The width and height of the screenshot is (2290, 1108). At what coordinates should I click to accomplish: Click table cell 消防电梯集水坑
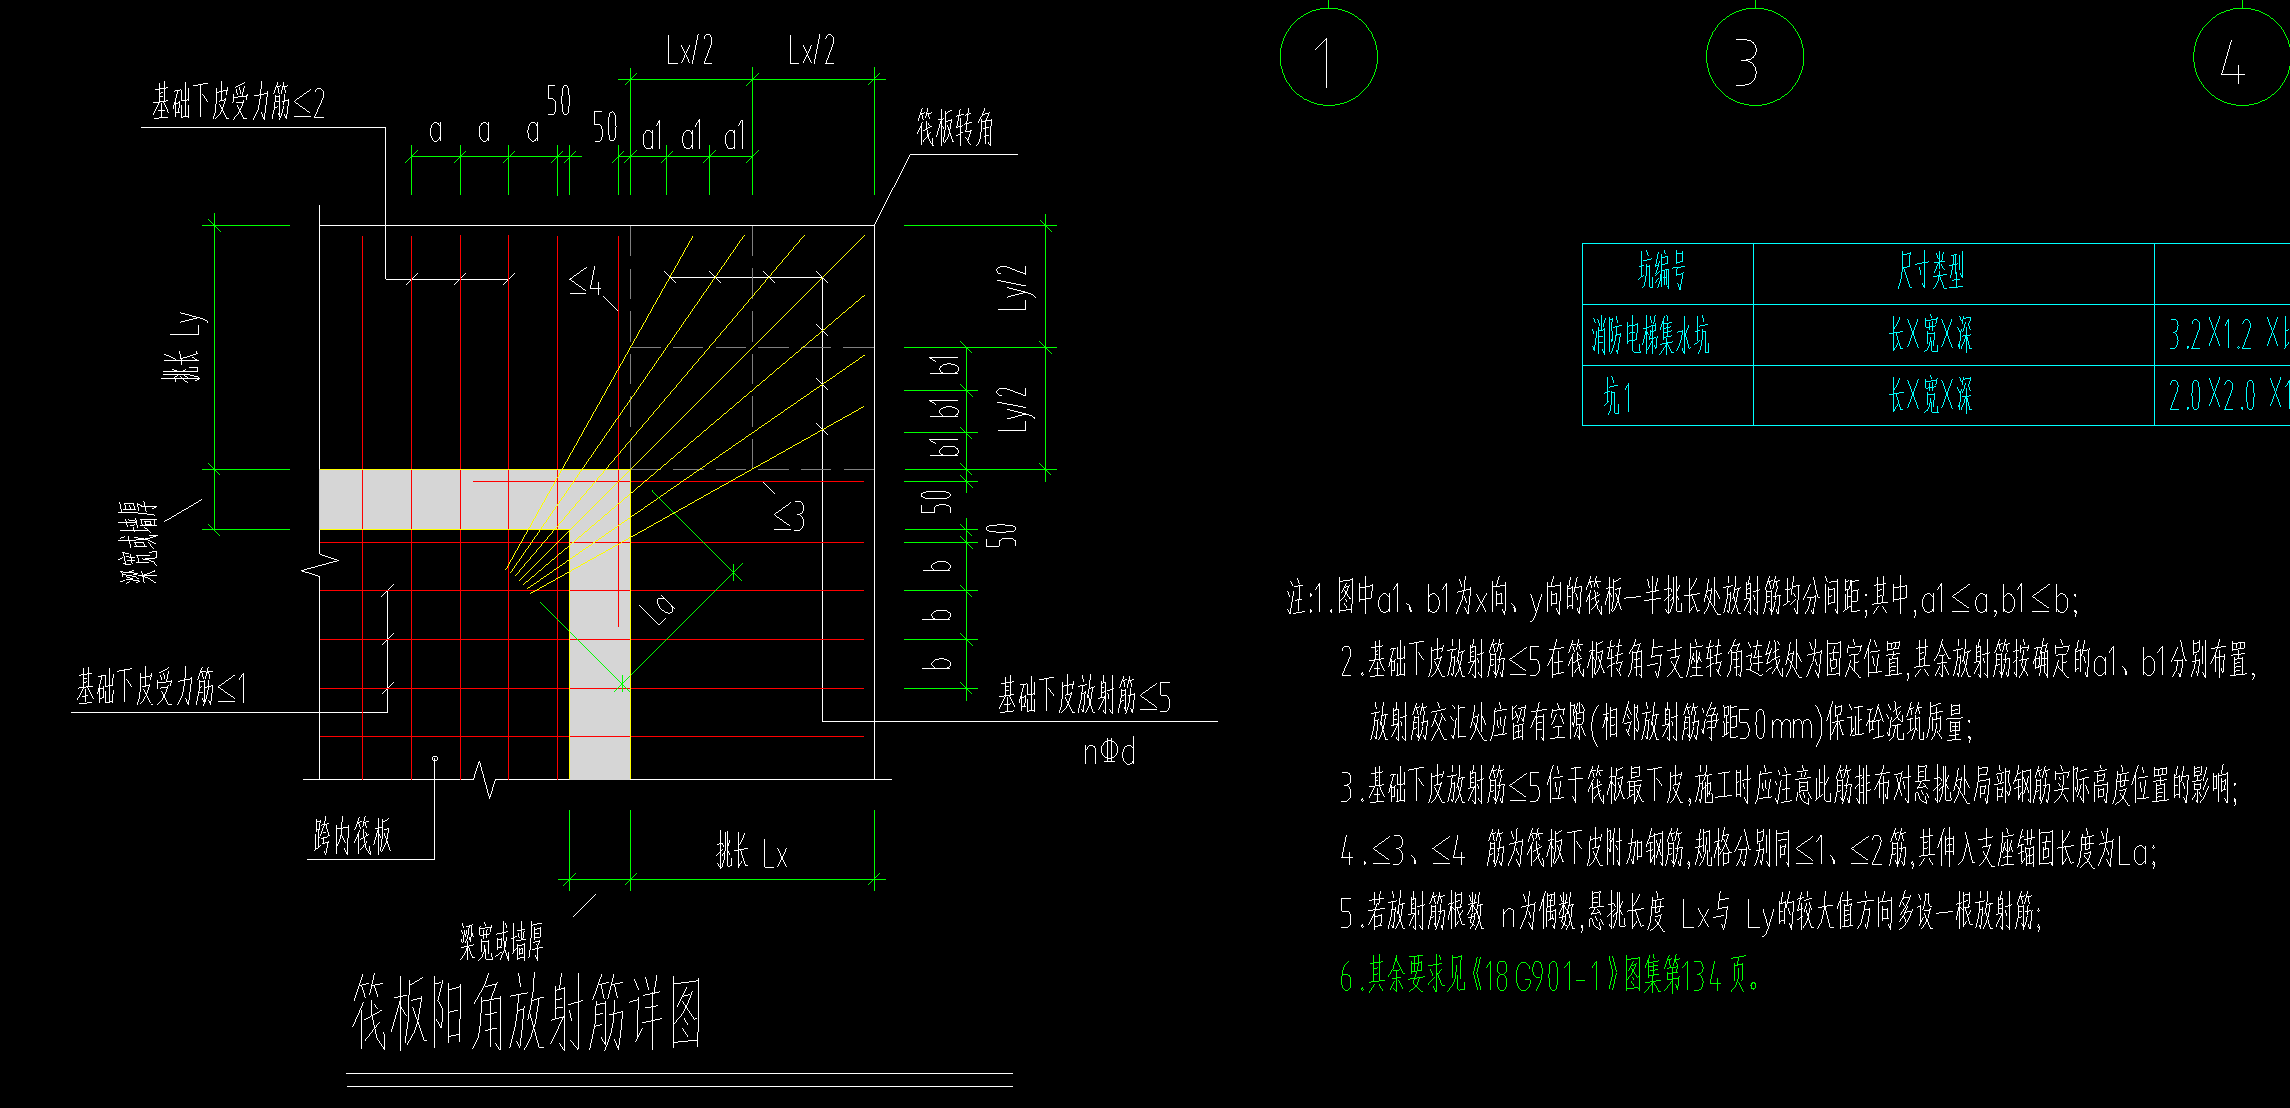[x=1651, y=335]
